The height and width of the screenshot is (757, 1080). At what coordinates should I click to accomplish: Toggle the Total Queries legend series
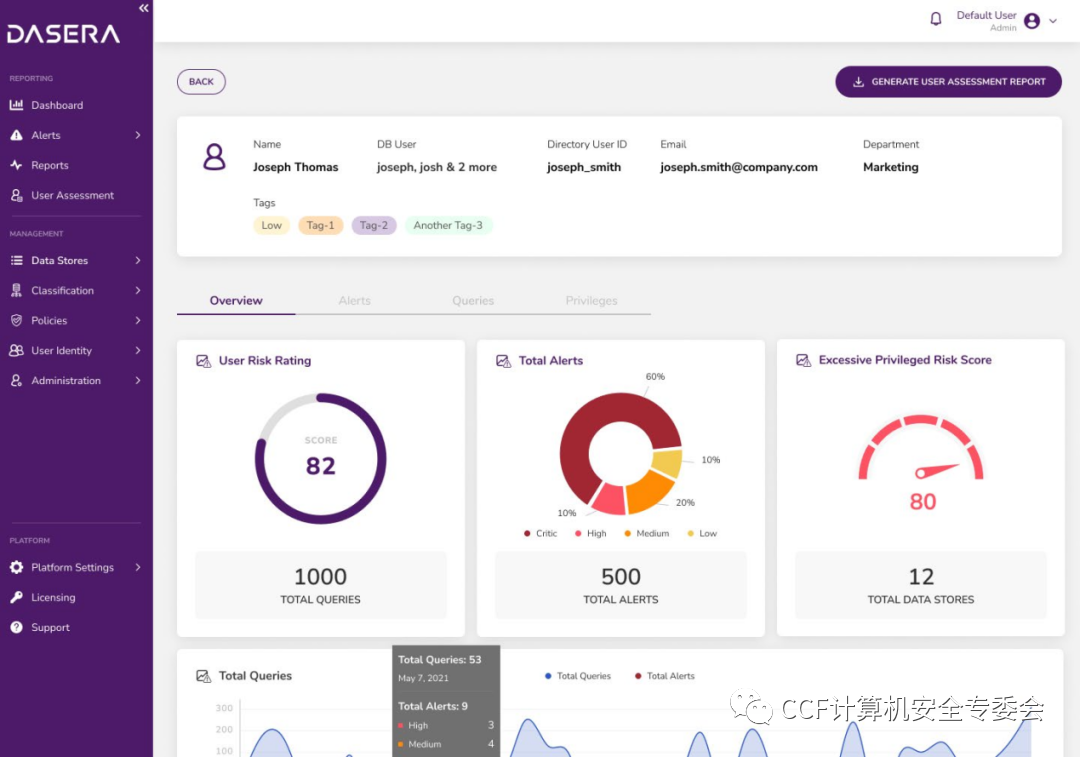click(578, 676)
